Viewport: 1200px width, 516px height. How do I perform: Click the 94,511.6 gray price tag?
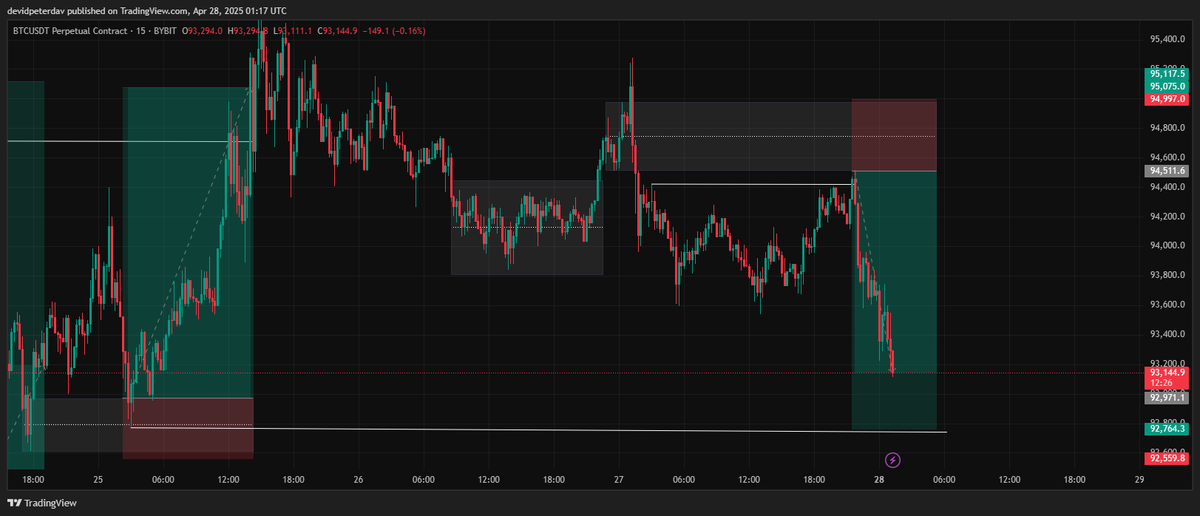(x=1167, y=171)
